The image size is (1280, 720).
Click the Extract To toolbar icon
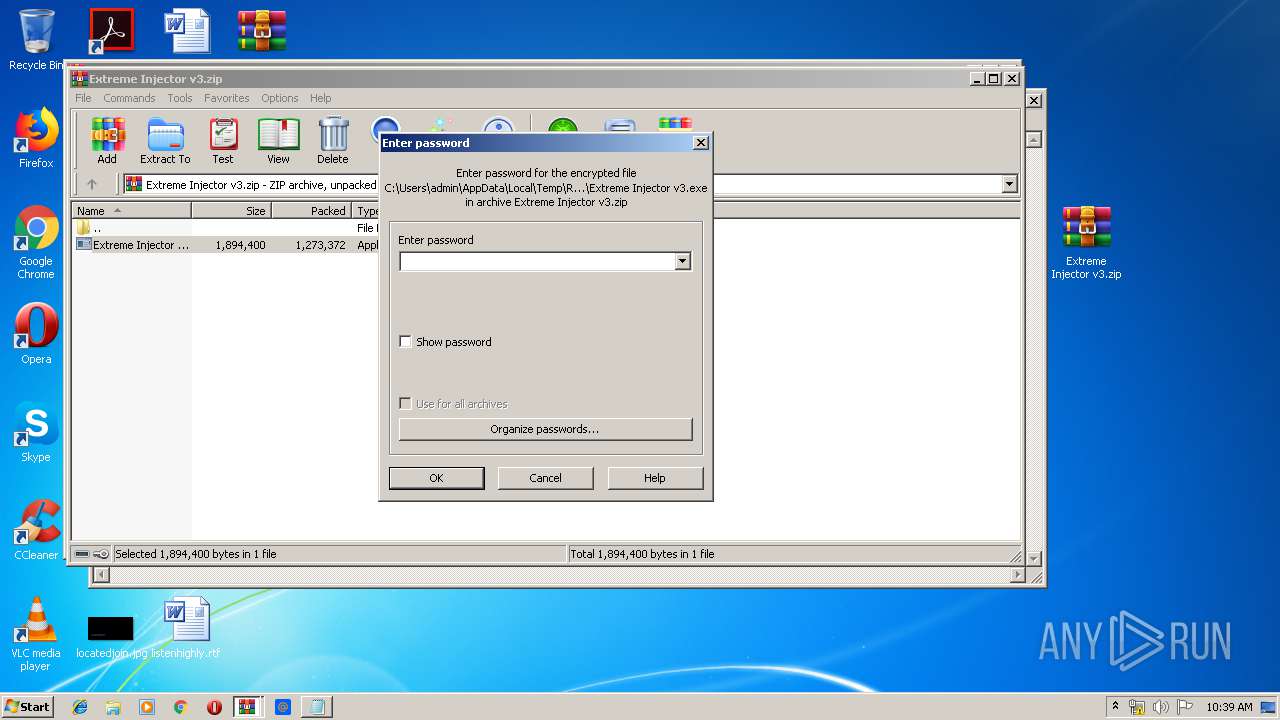click(165, 140)
